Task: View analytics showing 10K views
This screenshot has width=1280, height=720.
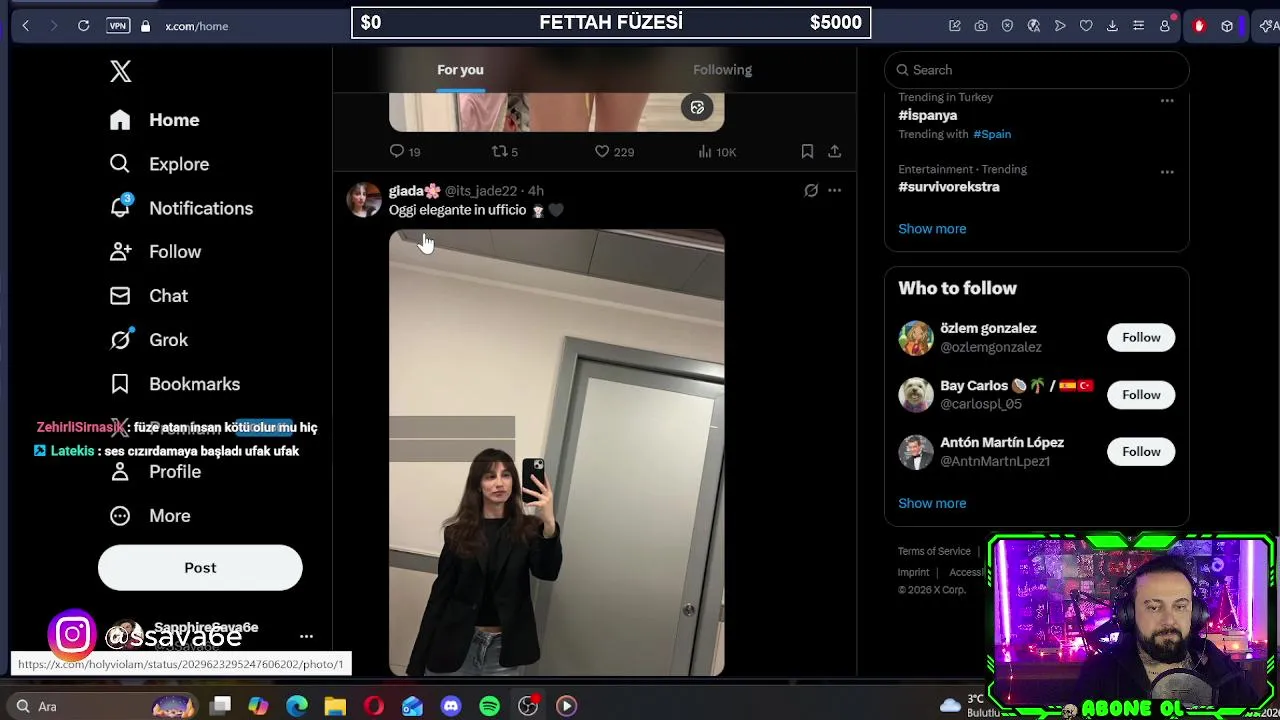Action: click(x=717, y=152)
